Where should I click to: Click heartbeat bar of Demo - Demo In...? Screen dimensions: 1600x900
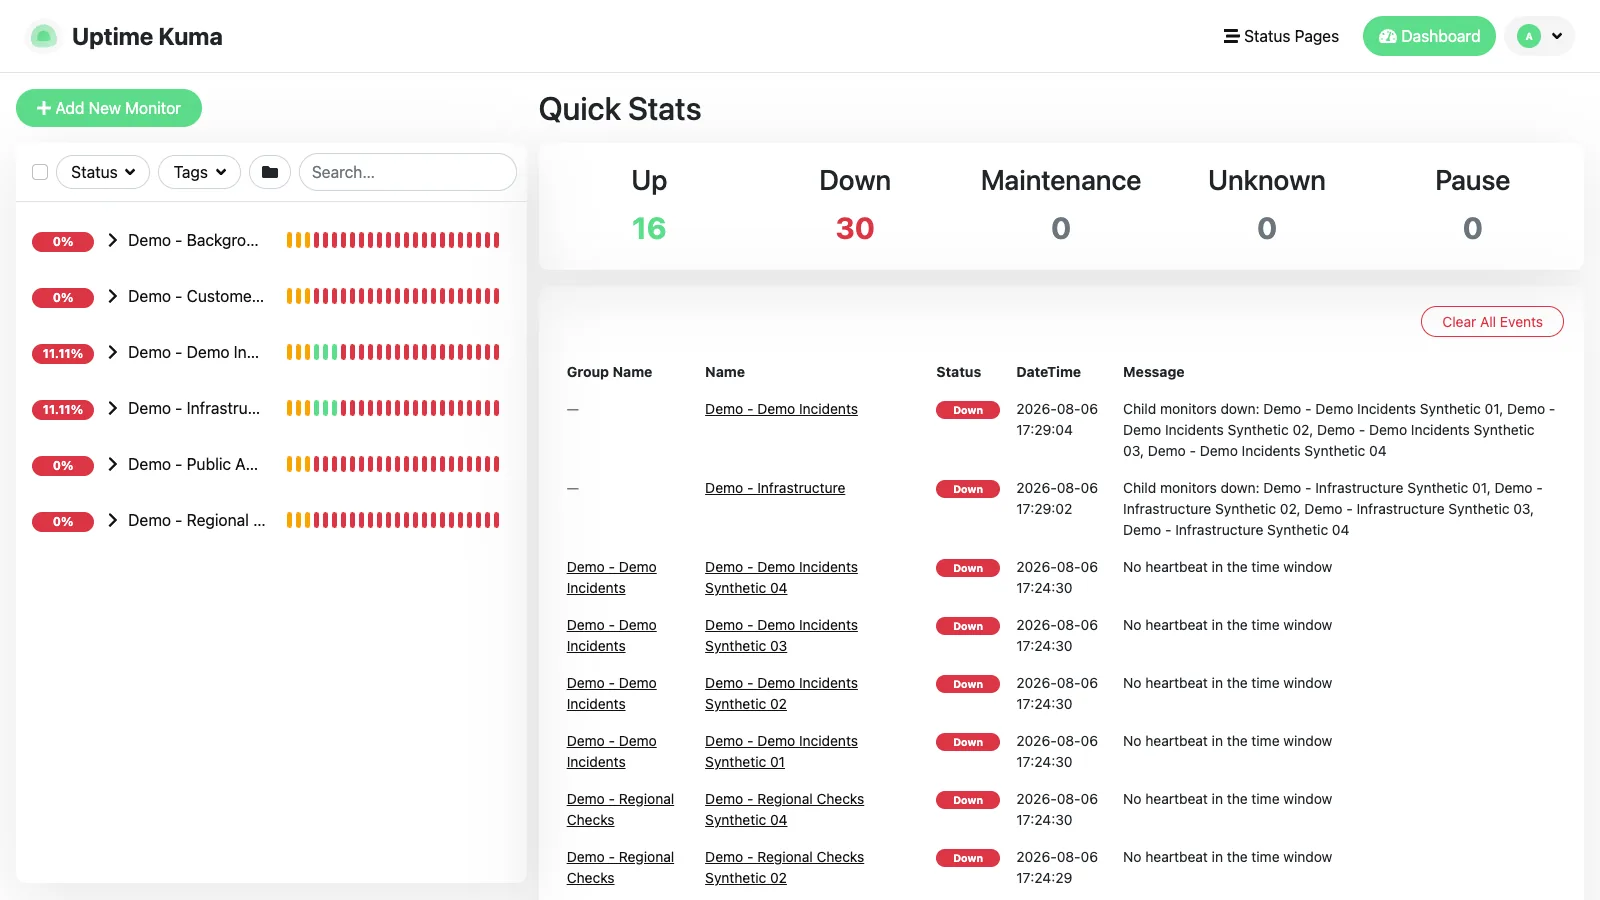point(393,352)
